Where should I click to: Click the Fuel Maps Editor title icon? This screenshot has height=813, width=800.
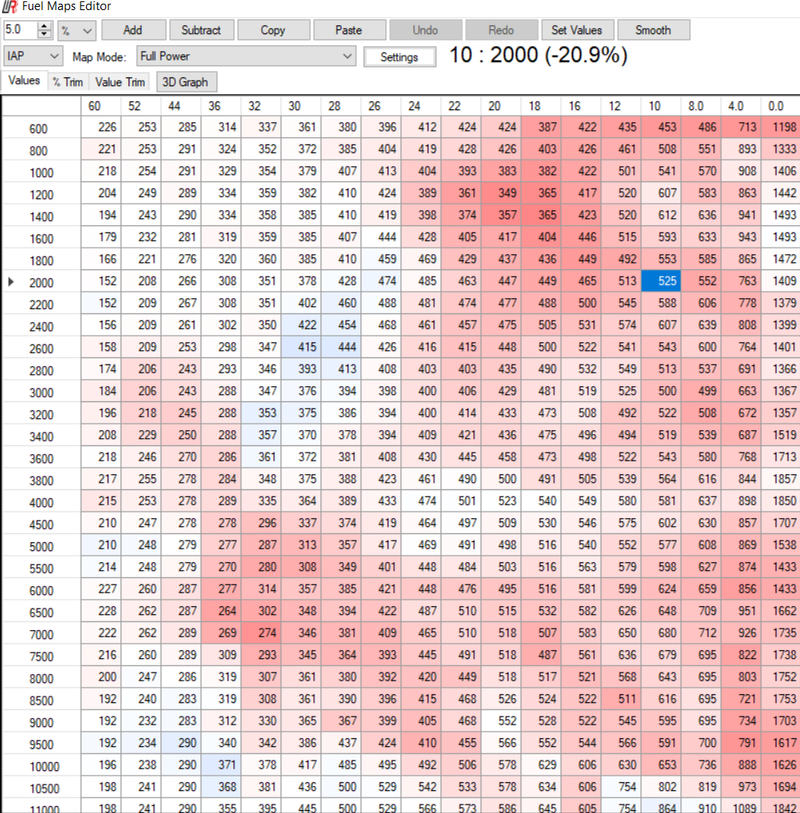tap(9, 7)
